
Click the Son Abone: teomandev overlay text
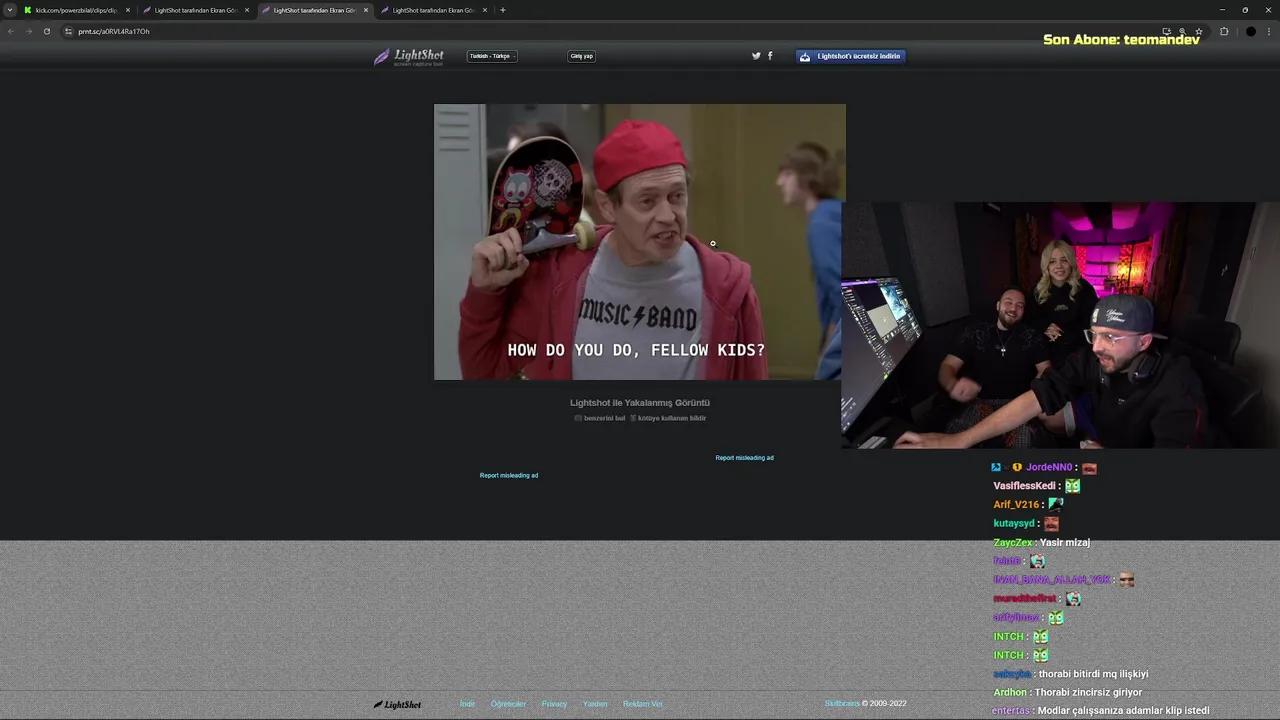pyautogui.click(x=1121, y=40)
